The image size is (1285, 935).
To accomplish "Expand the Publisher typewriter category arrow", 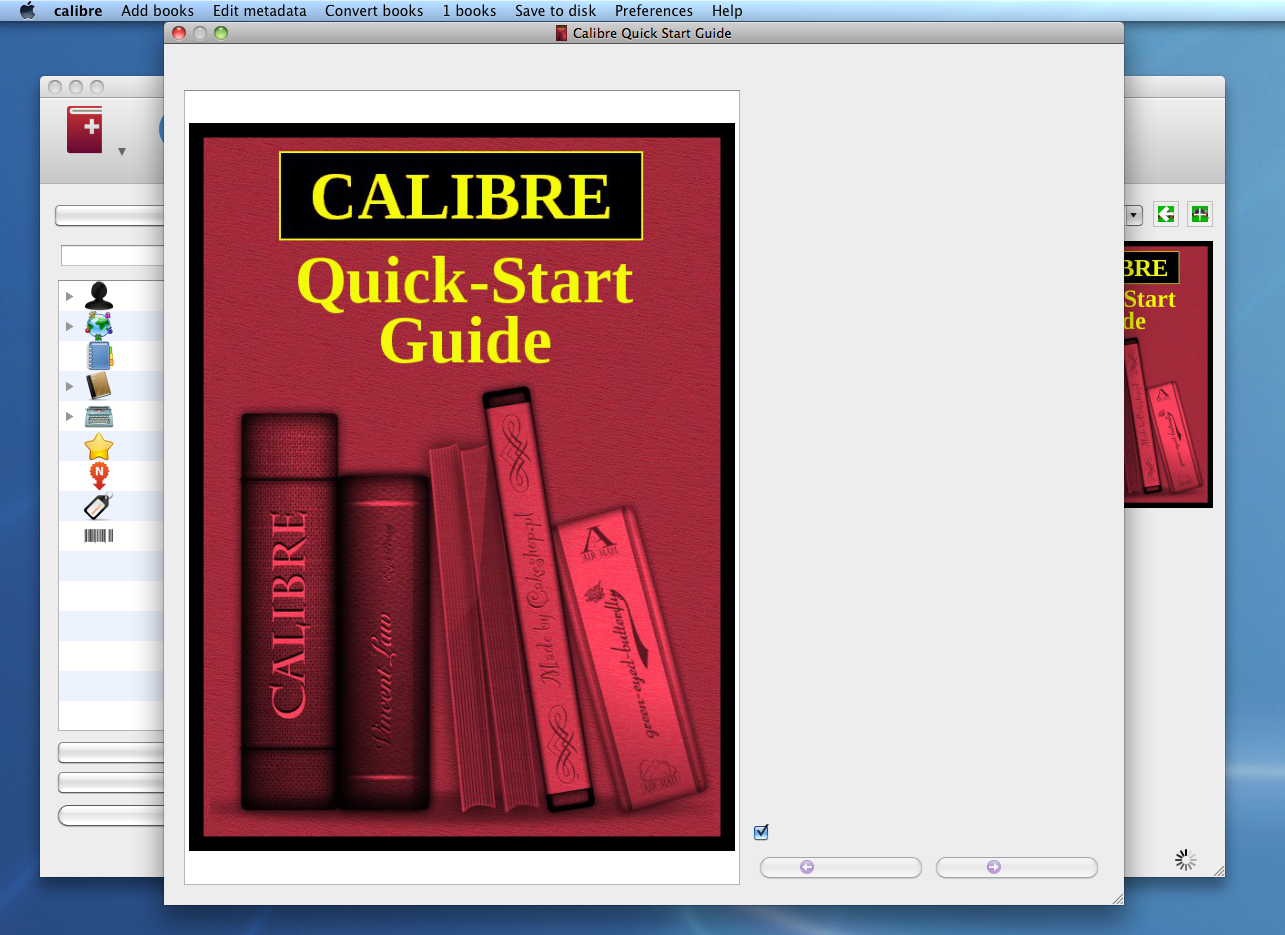I will tap(70, 416).
